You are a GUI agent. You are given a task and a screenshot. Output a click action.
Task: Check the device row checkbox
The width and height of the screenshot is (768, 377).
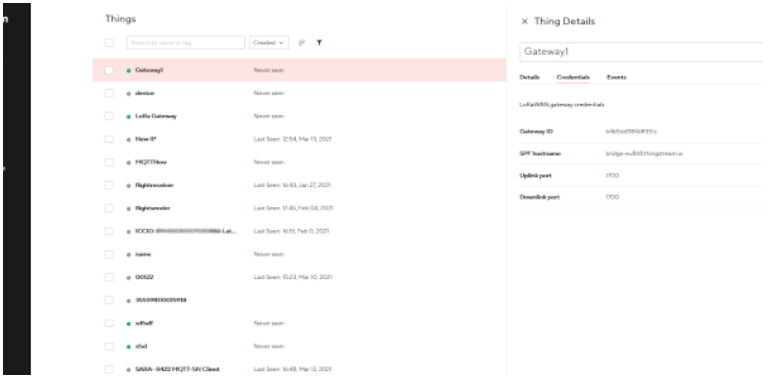click(x=109, y=94)
